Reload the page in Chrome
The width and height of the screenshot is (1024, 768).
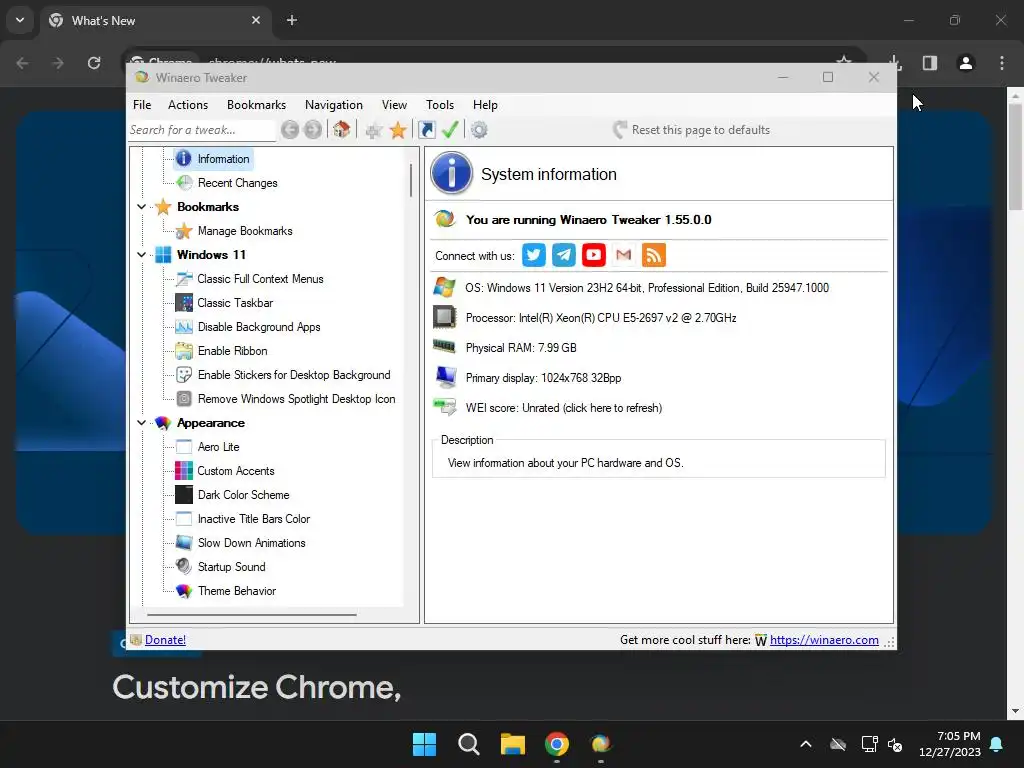click(x=94, y=63)
